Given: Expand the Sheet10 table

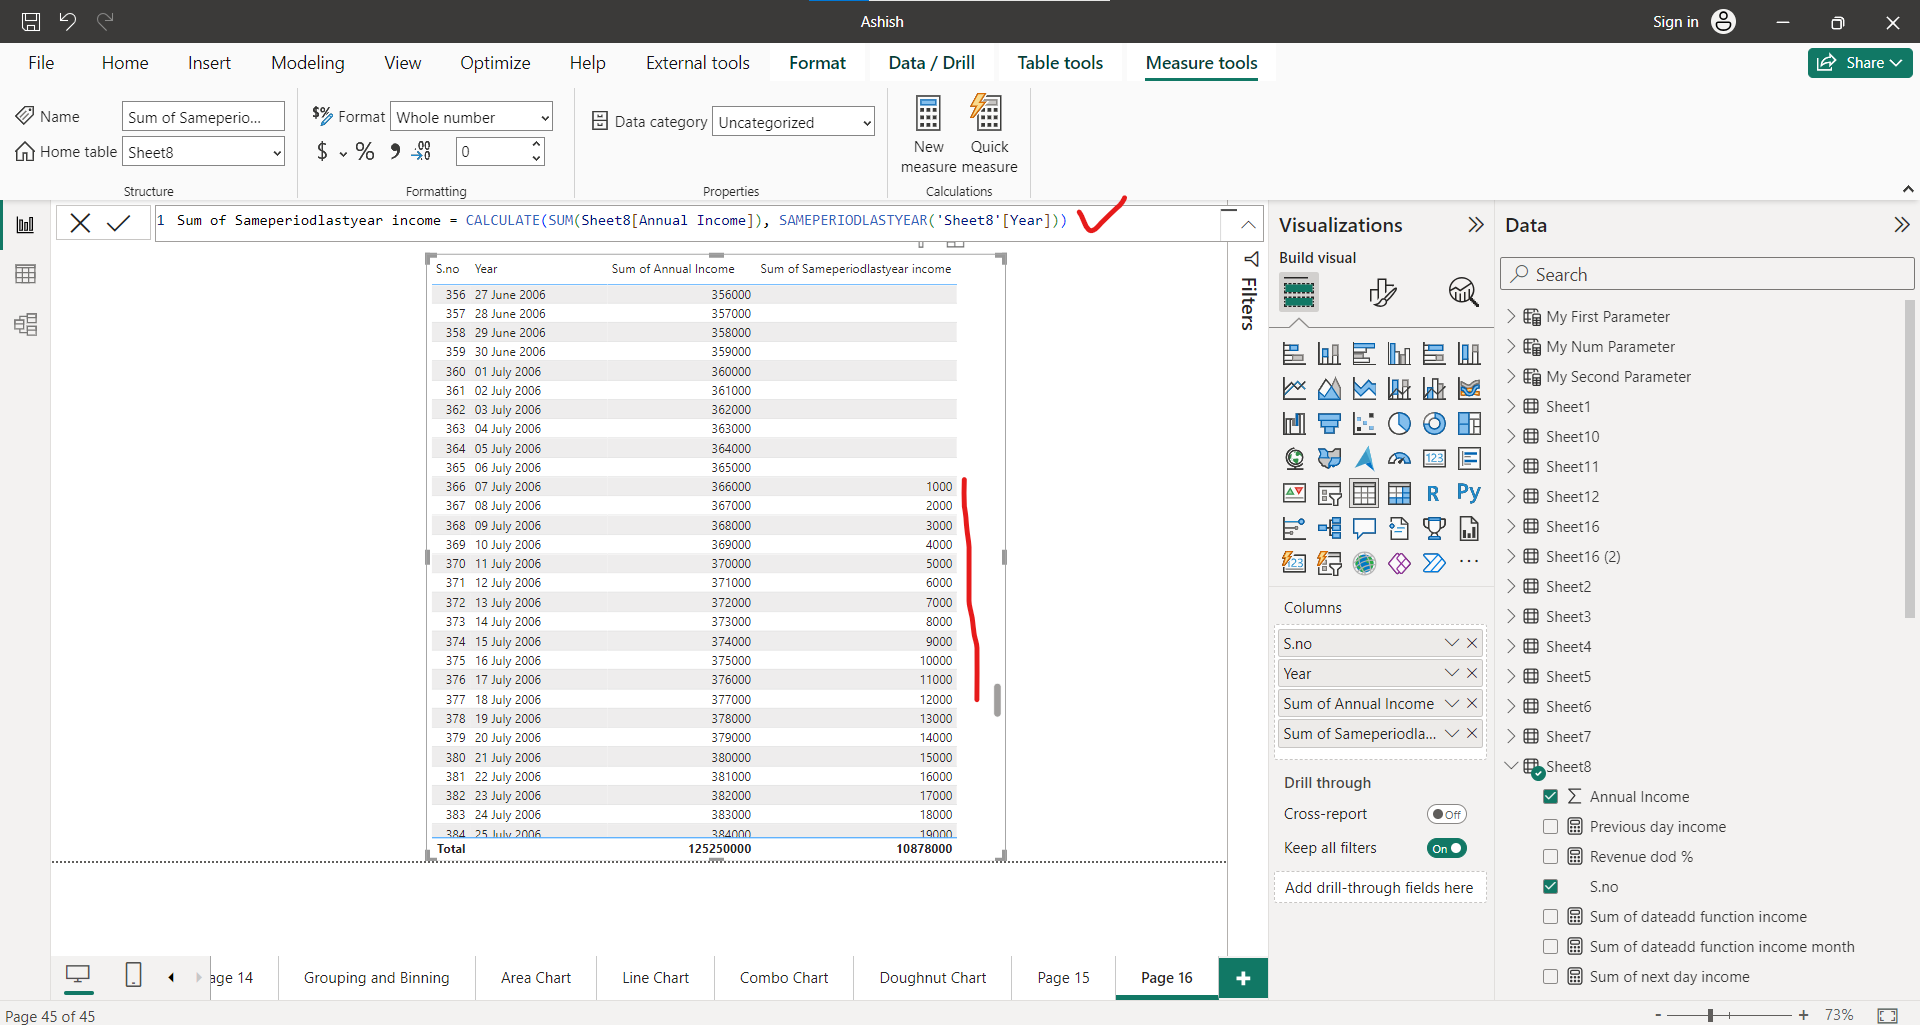Looking at the screenshot, I should [x=1512, y=436].
